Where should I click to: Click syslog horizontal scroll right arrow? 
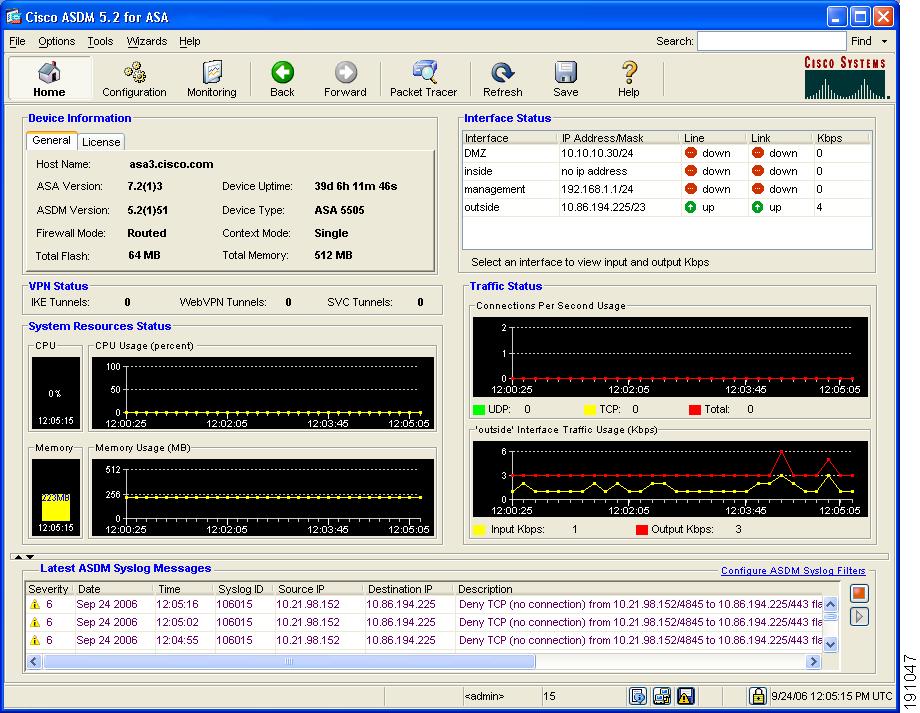[x=813, y=661]
